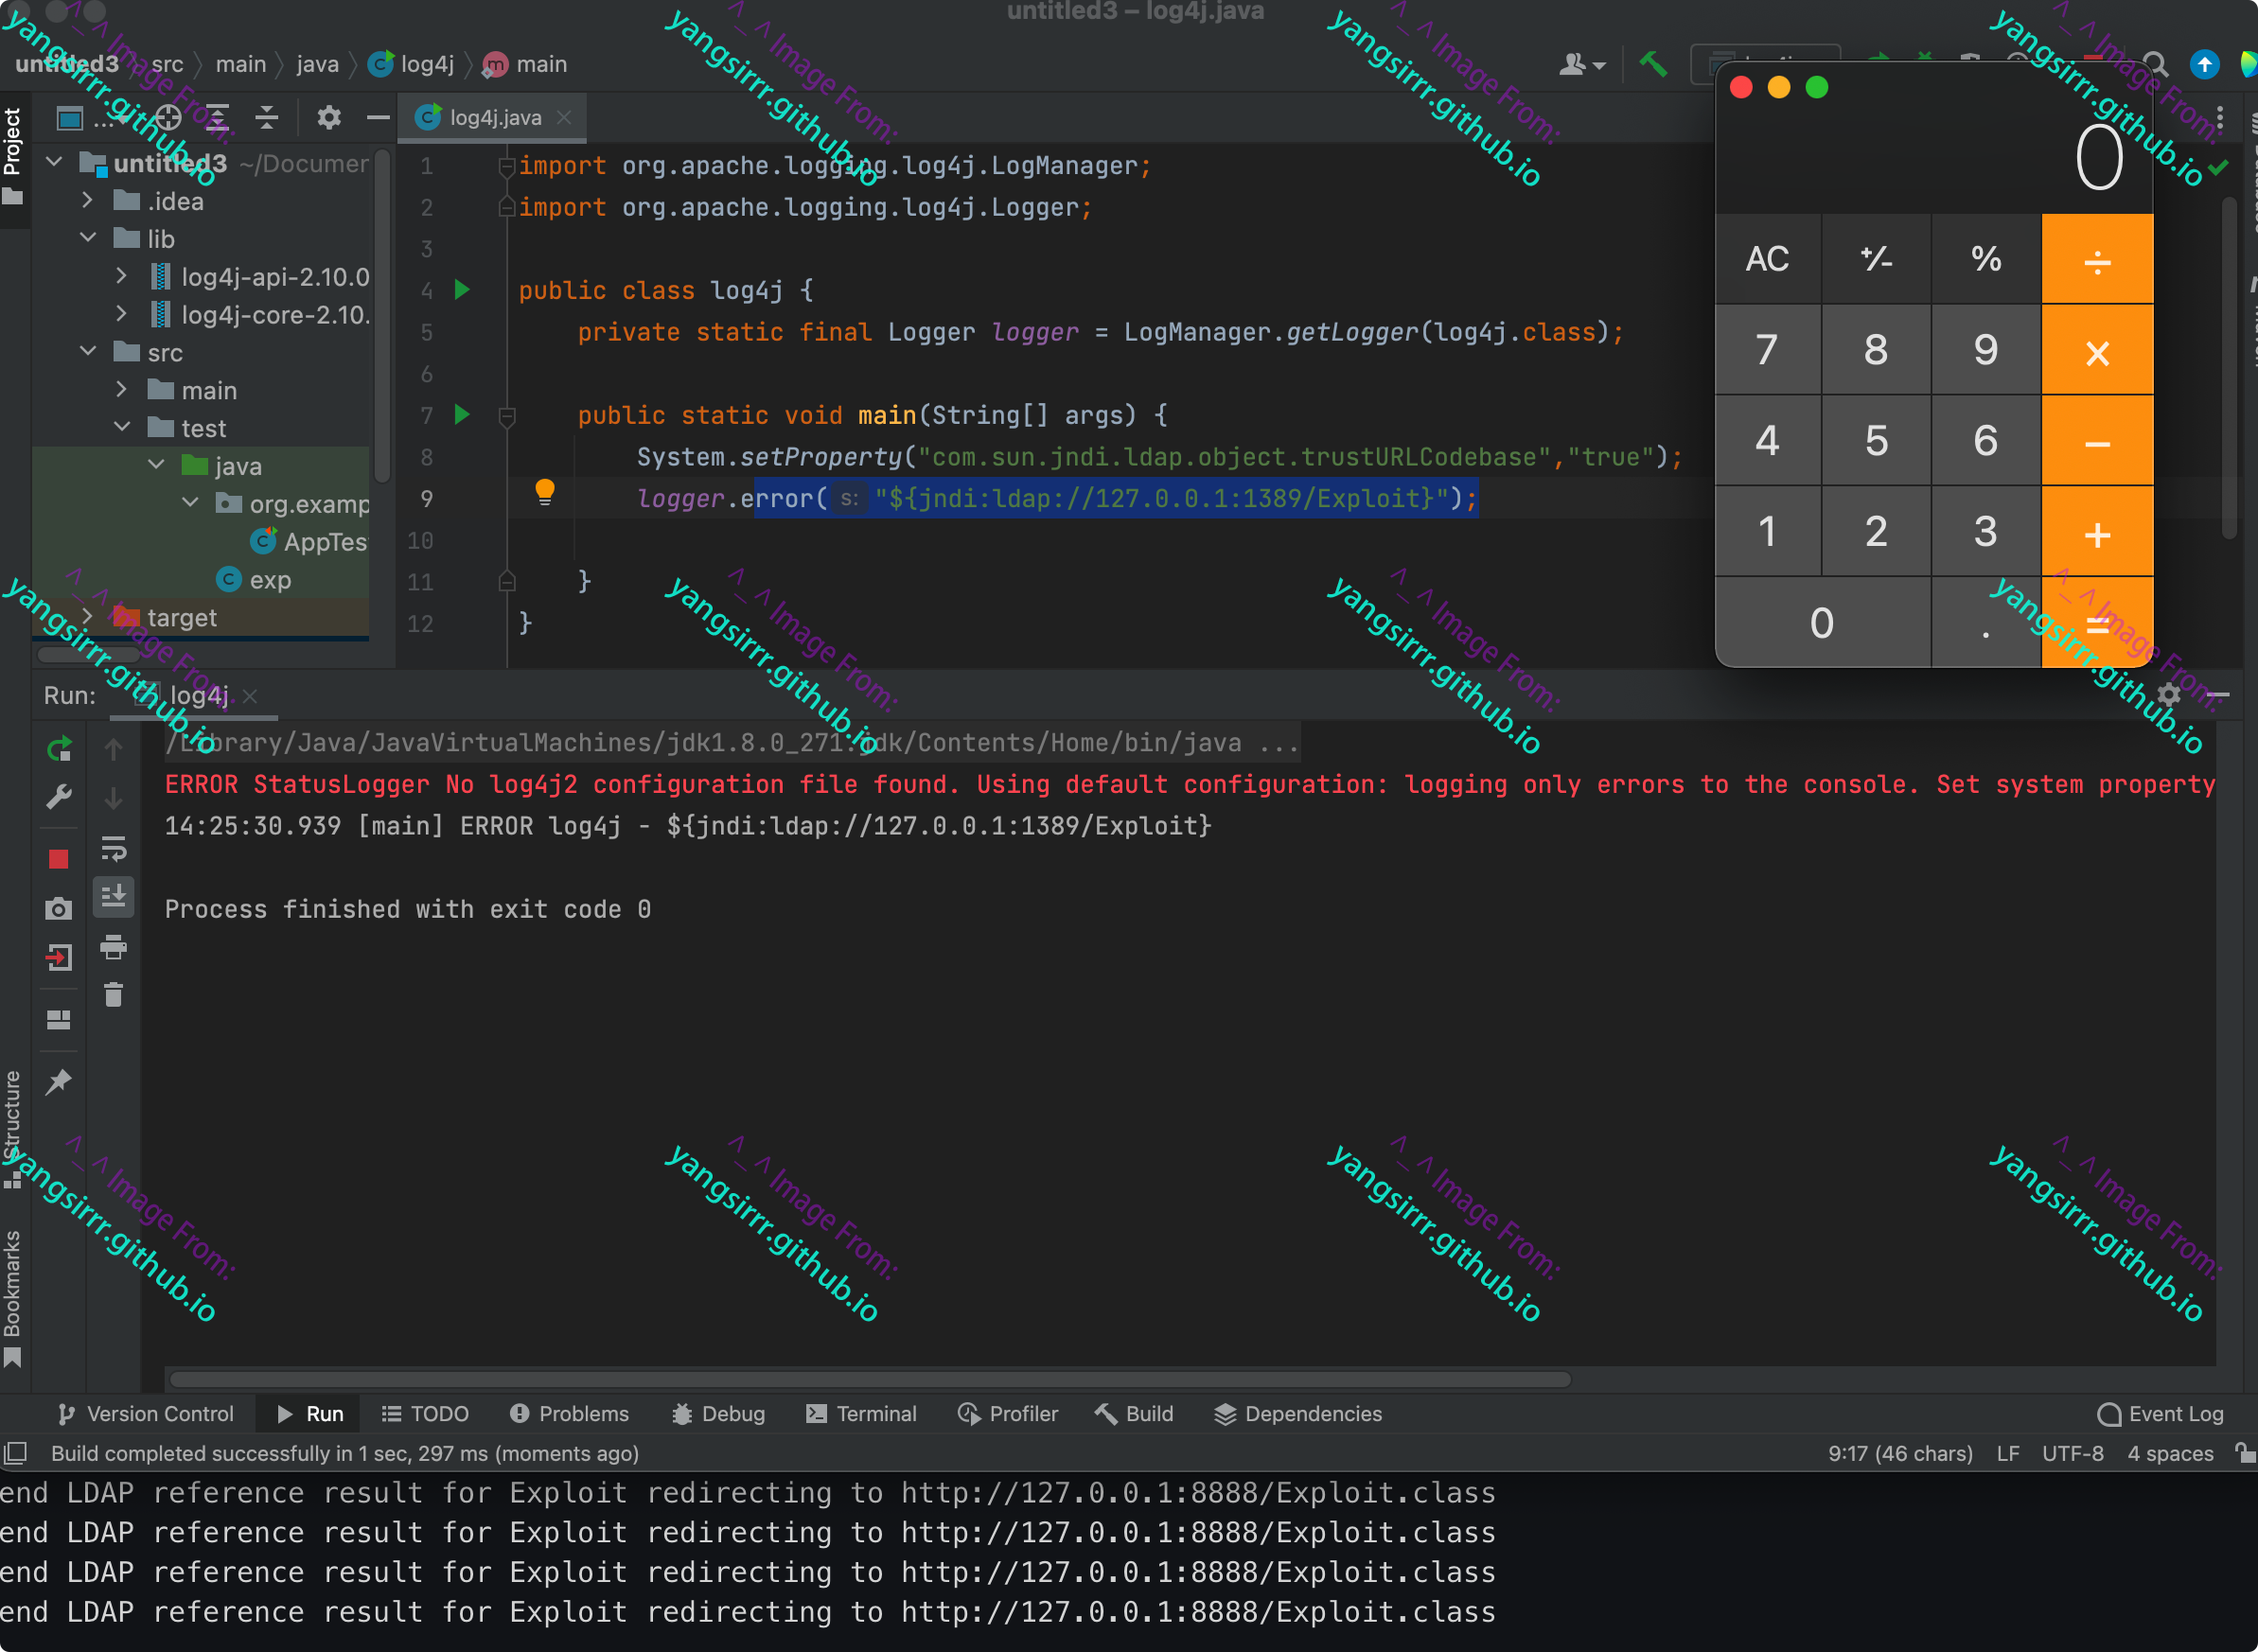
Task: Click the camera thread dump icon
Action: click(x=59, y=908)
